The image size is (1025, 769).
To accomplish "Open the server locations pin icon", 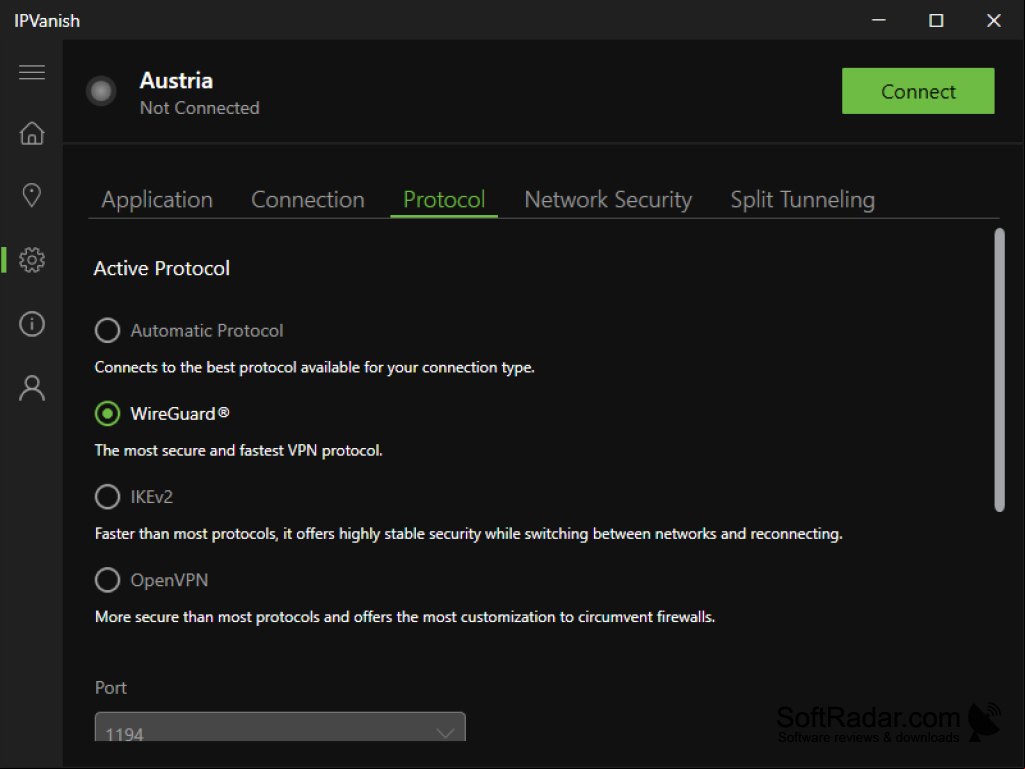I will click(x=31, y=195).
